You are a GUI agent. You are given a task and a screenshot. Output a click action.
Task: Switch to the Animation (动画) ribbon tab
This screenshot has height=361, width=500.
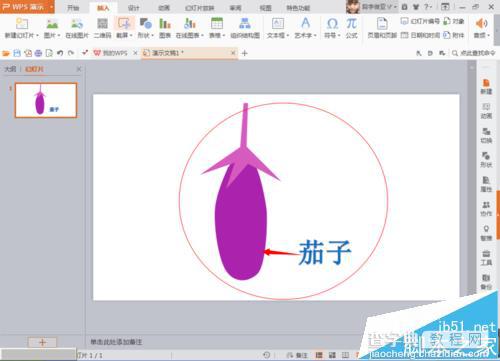164,8
